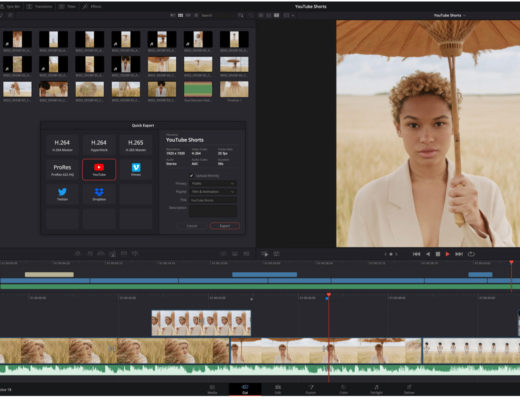Select the green solid color clip thumbnail

pos(198,89)
